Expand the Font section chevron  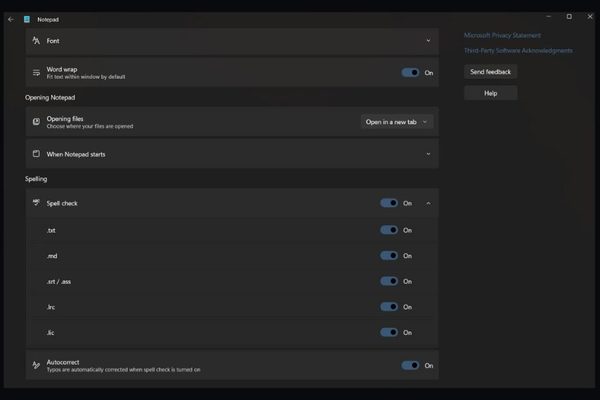point(428,41)
